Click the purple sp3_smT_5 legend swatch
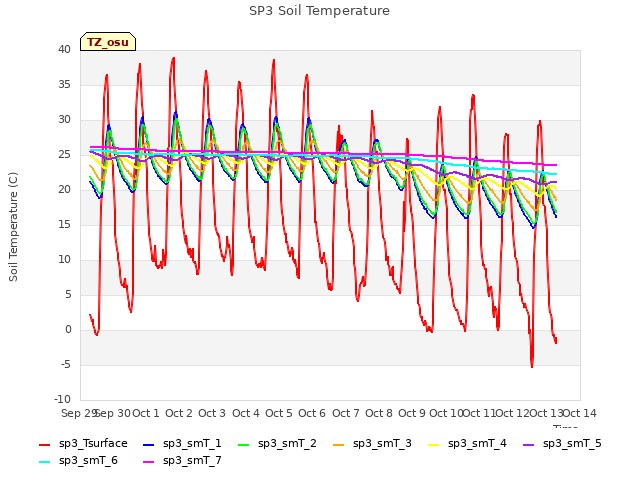Image resolution: width=640 pixels, height=480 pixels. coord(528,444)
